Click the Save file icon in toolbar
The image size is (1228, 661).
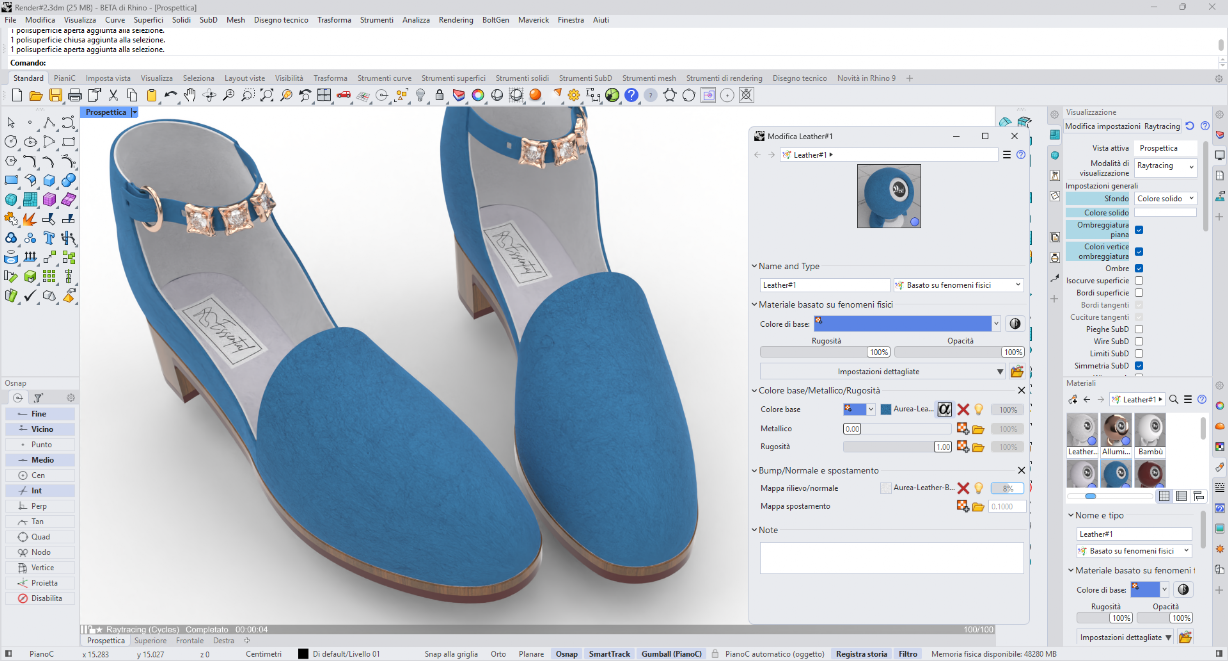55,95
